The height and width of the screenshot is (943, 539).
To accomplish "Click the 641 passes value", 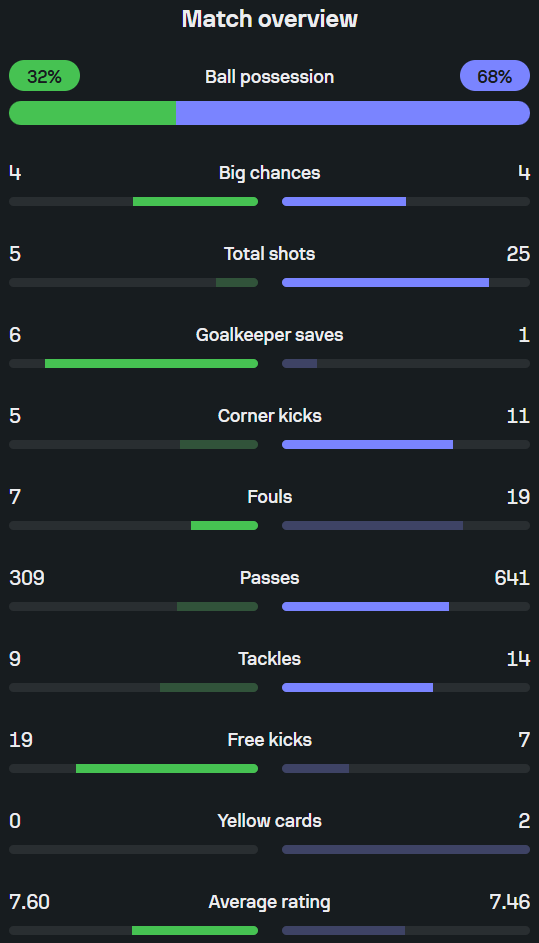I will pos(512,578).
